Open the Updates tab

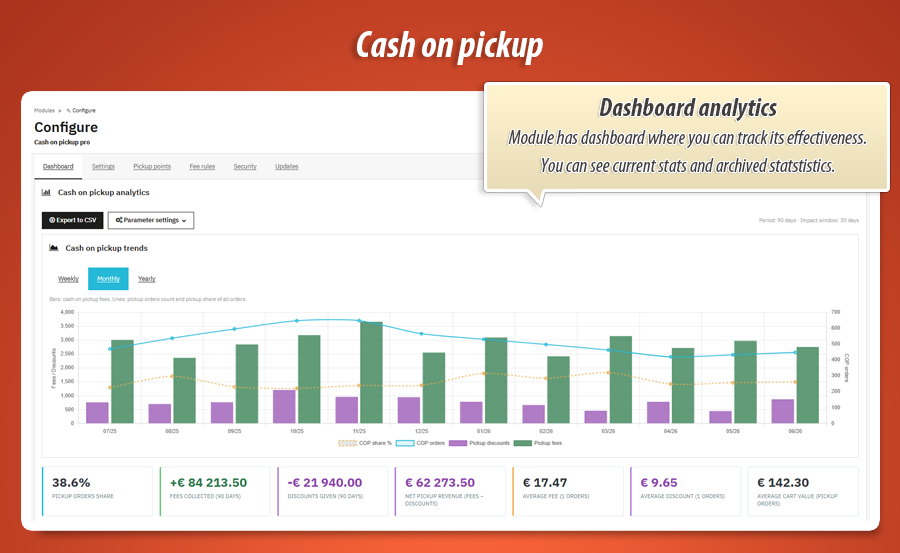coord(286,167)
